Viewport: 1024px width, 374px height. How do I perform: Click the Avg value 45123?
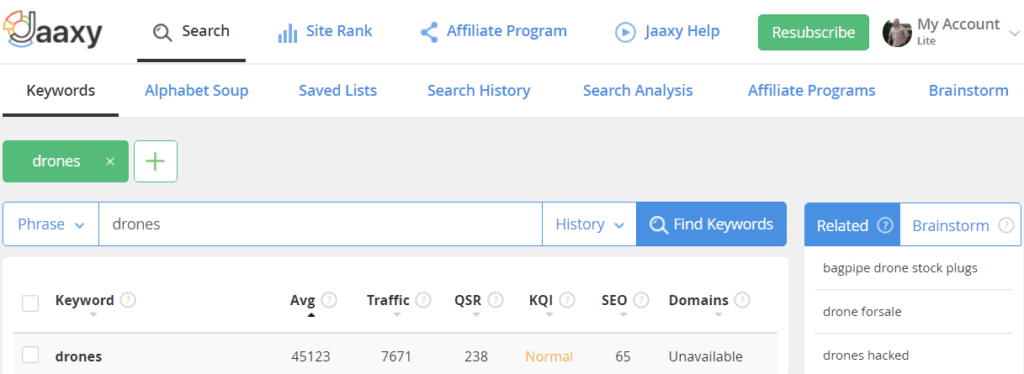coord(311,356)
